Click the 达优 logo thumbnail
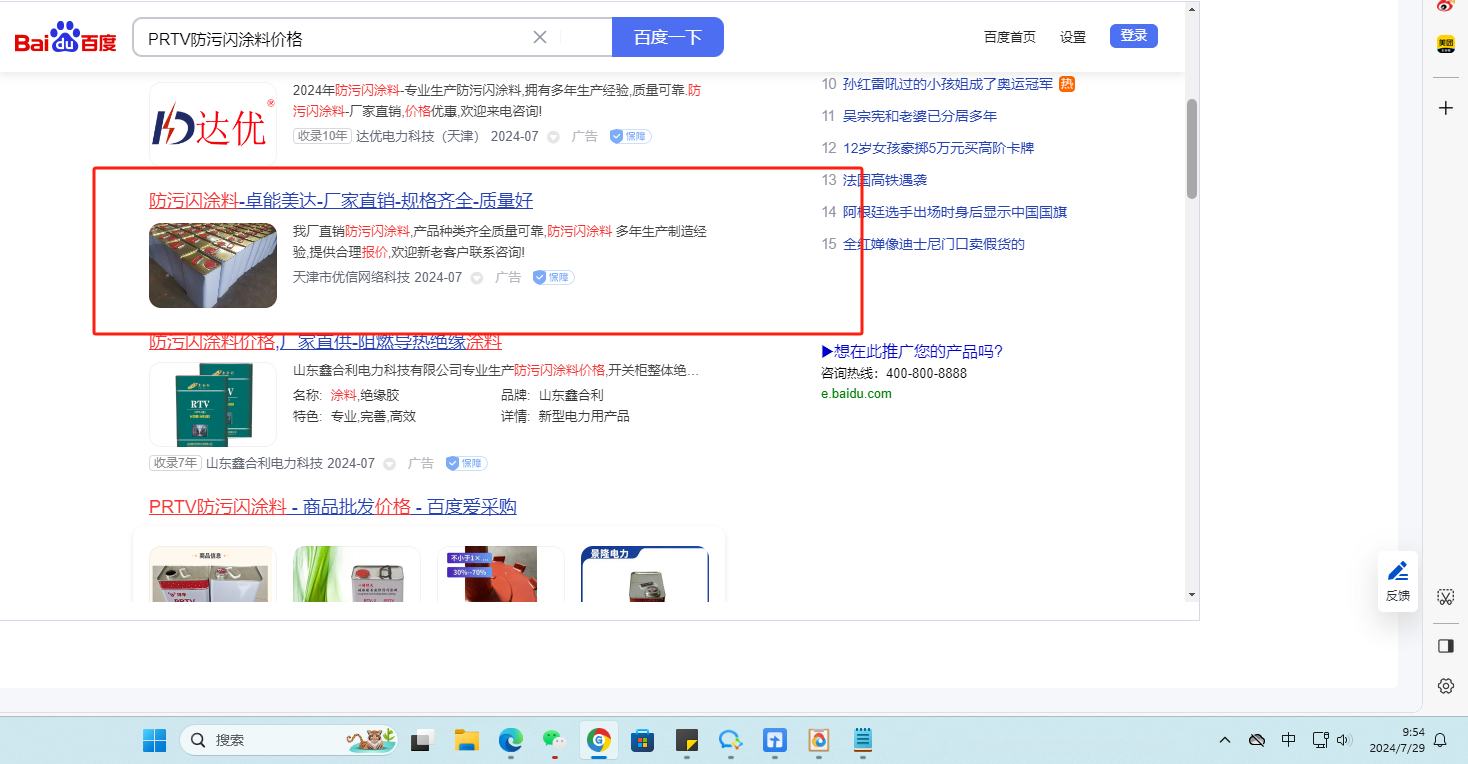The image size is (1468, 764). 213,123
